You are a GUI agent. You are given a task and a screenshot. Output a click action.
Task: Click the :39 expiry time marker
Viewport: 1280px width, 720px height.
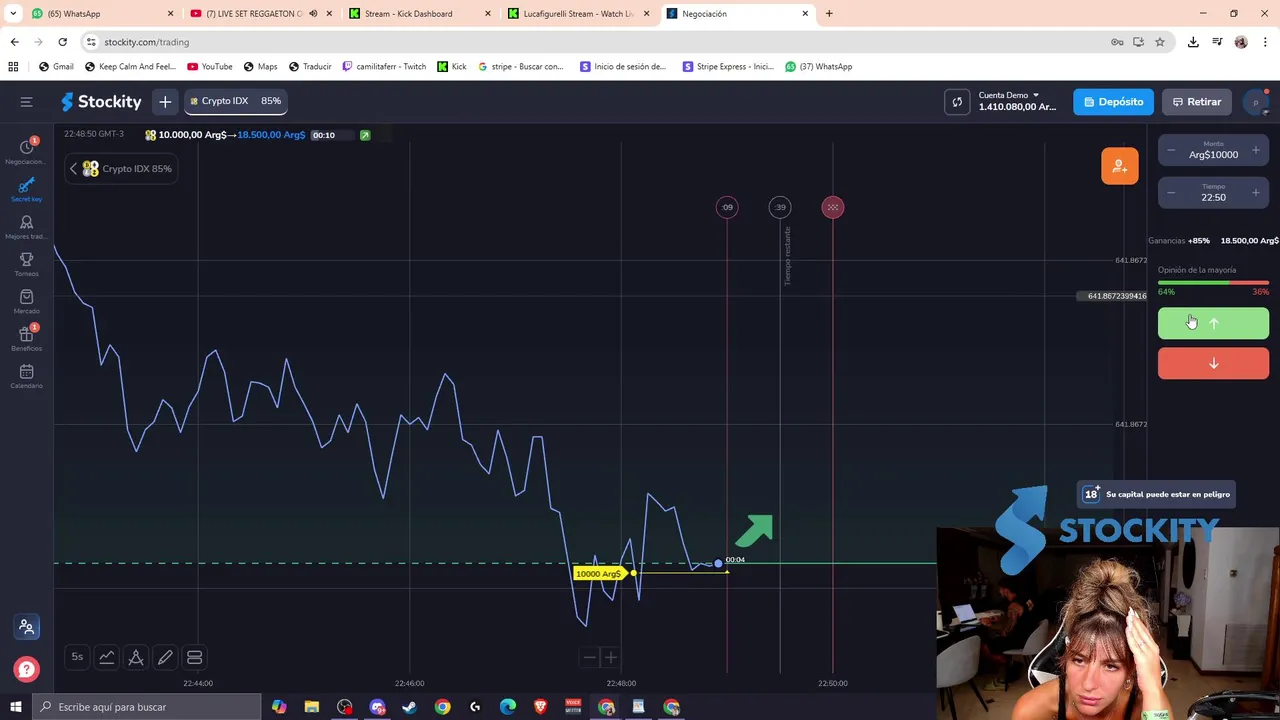[780, 207]
